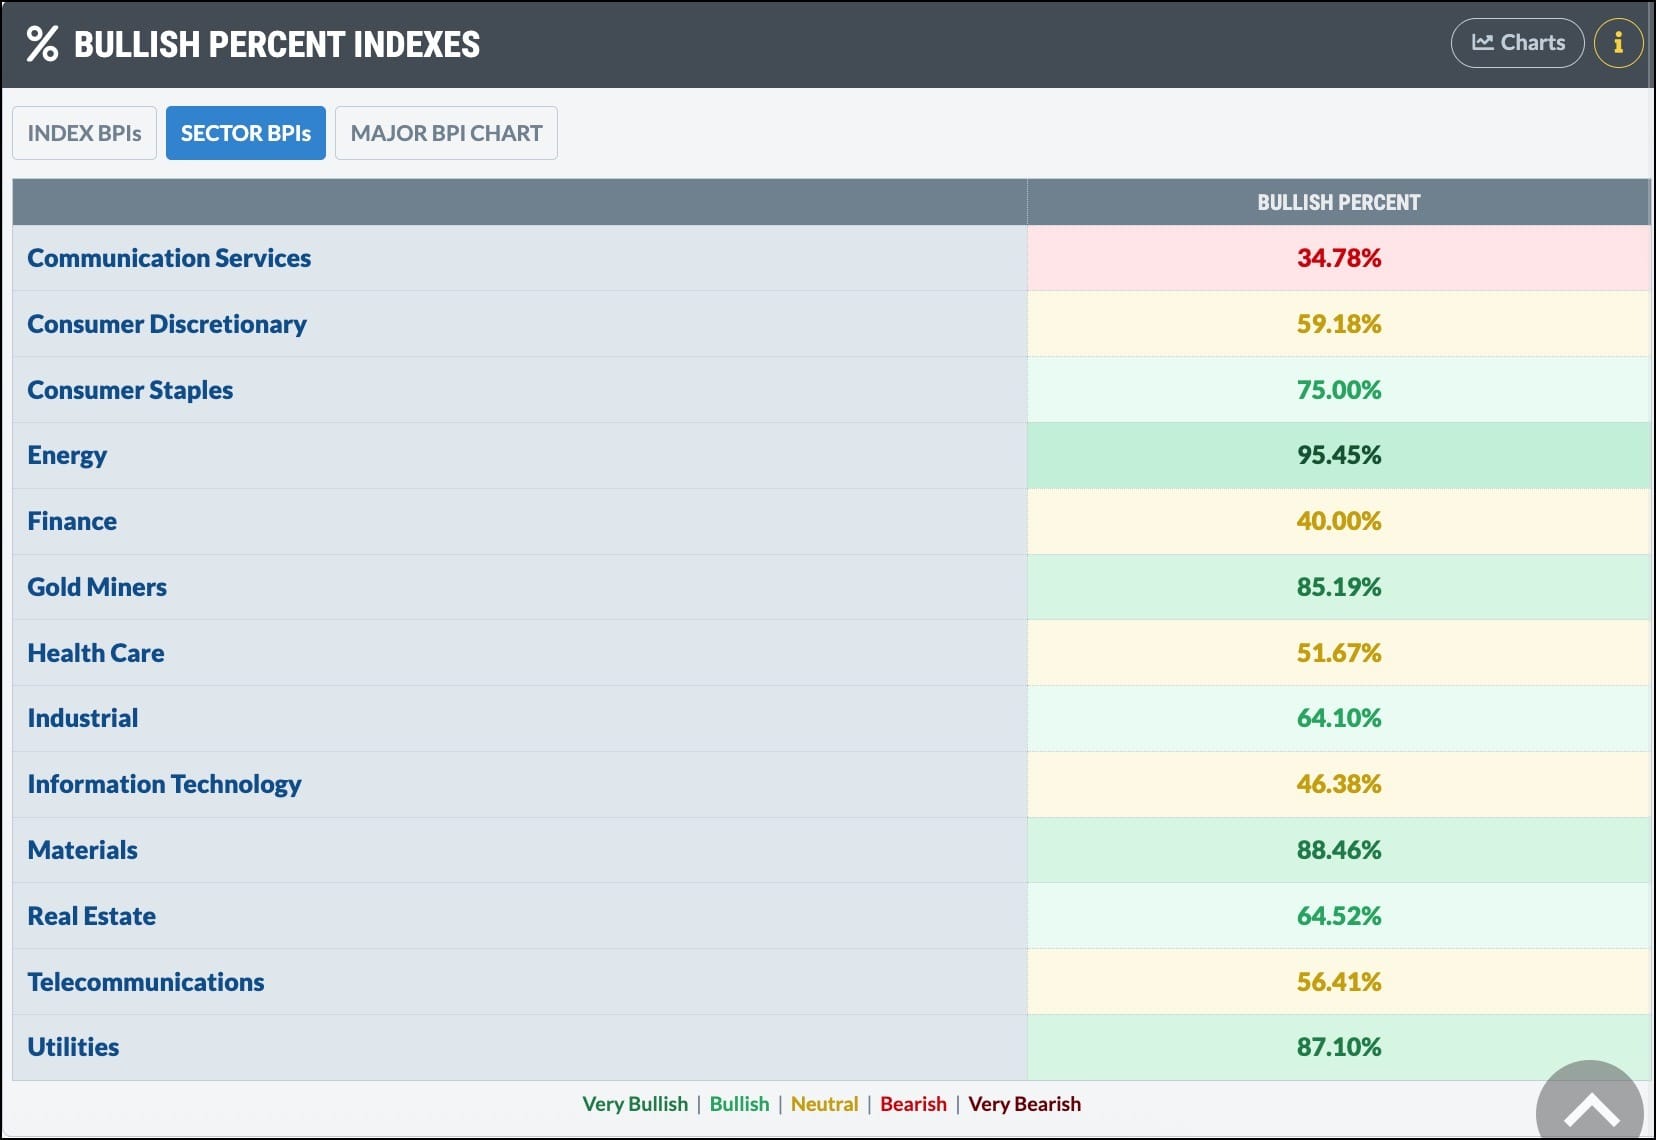Click the Energy 95.45% value cell

click(1338, 455)
